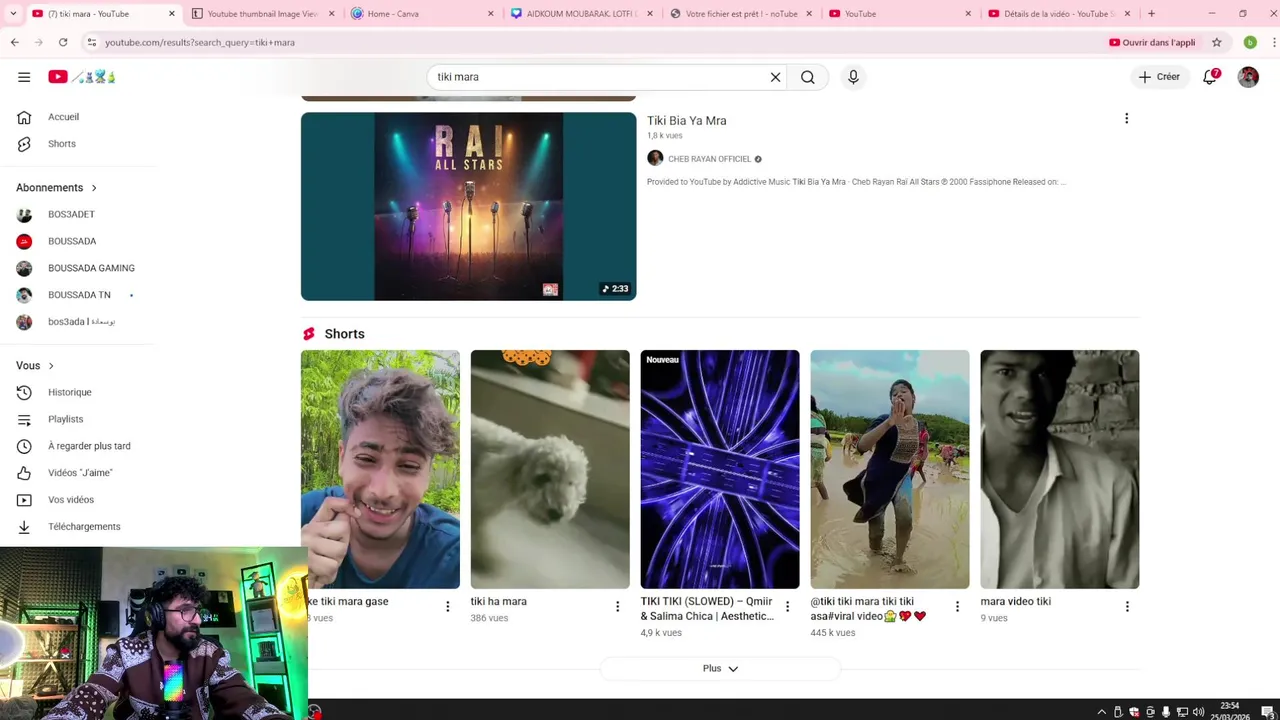Screen dimensions: 1280x720
Task: Expand more Shorts with Plus button
Action: click(720, 668)
